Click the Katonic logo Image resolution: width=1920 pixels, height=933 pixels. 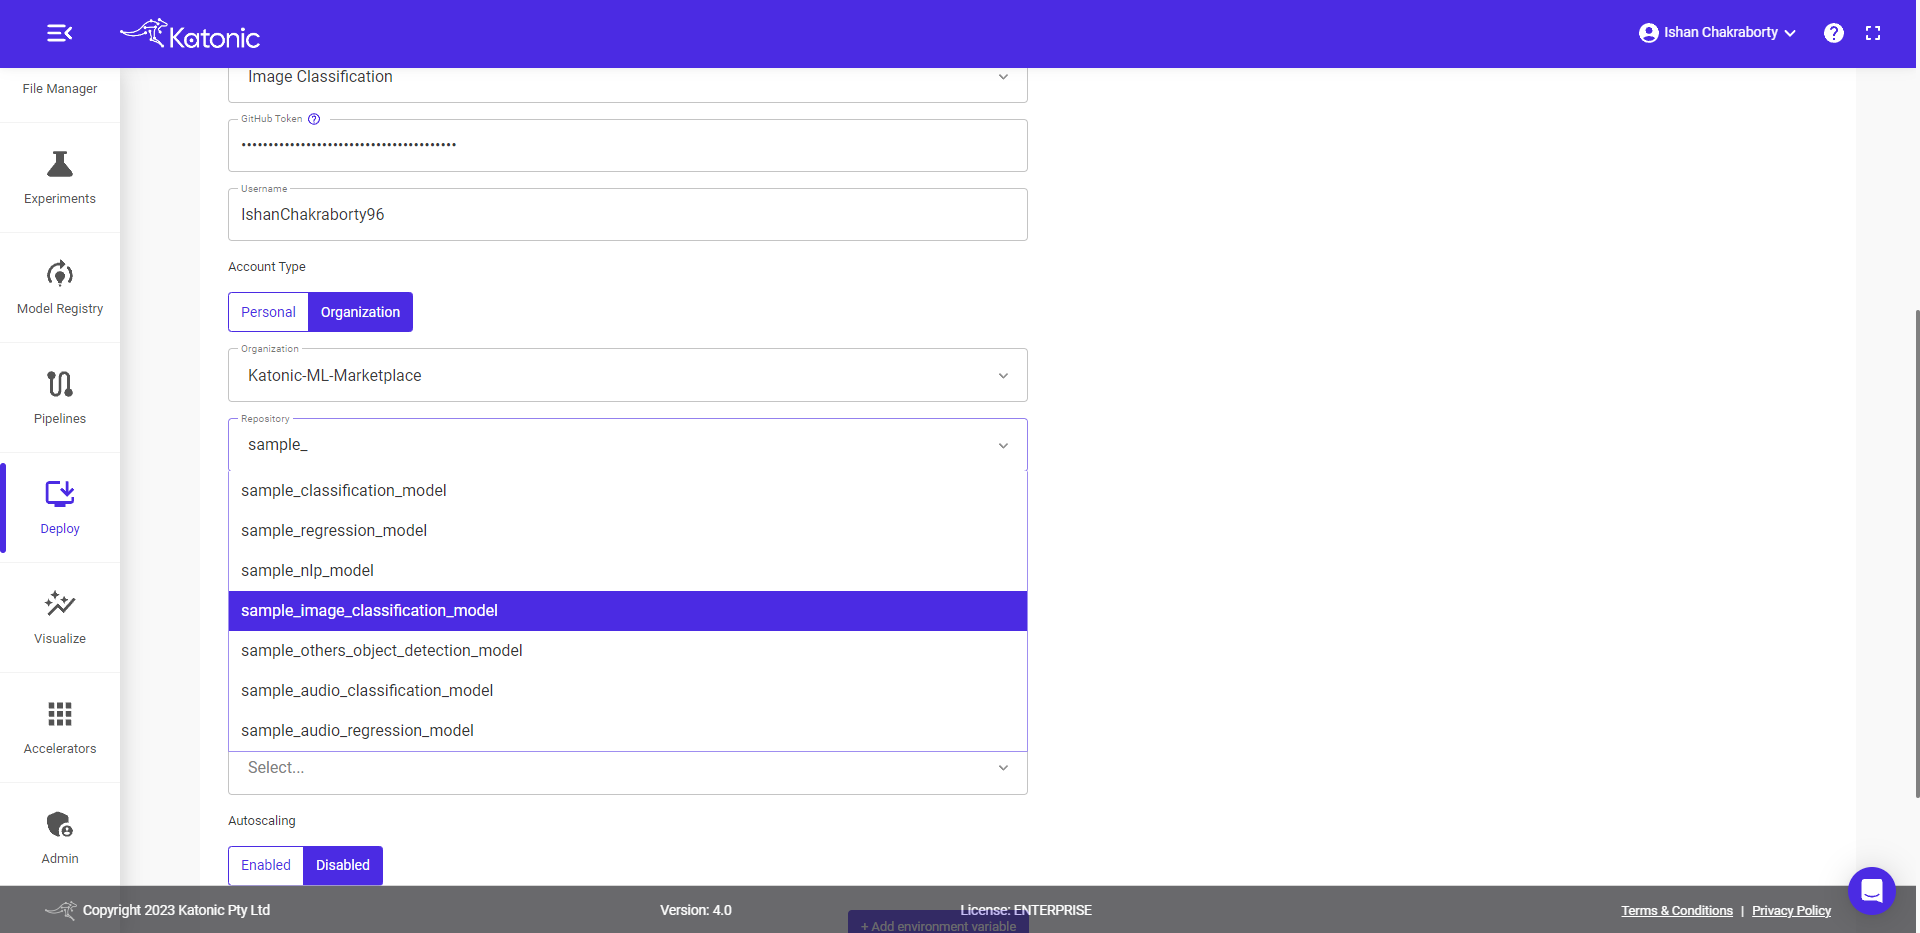click(x=190, y=34)
